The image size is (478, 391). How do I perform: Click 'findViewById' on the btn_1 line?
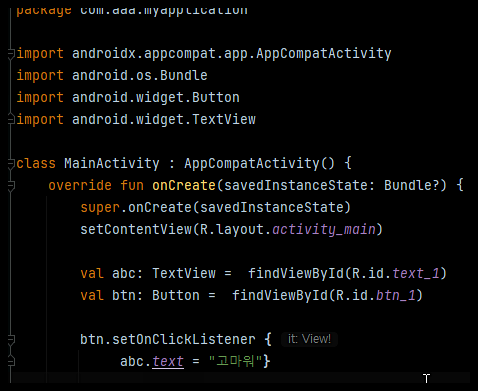coord(280,295)
